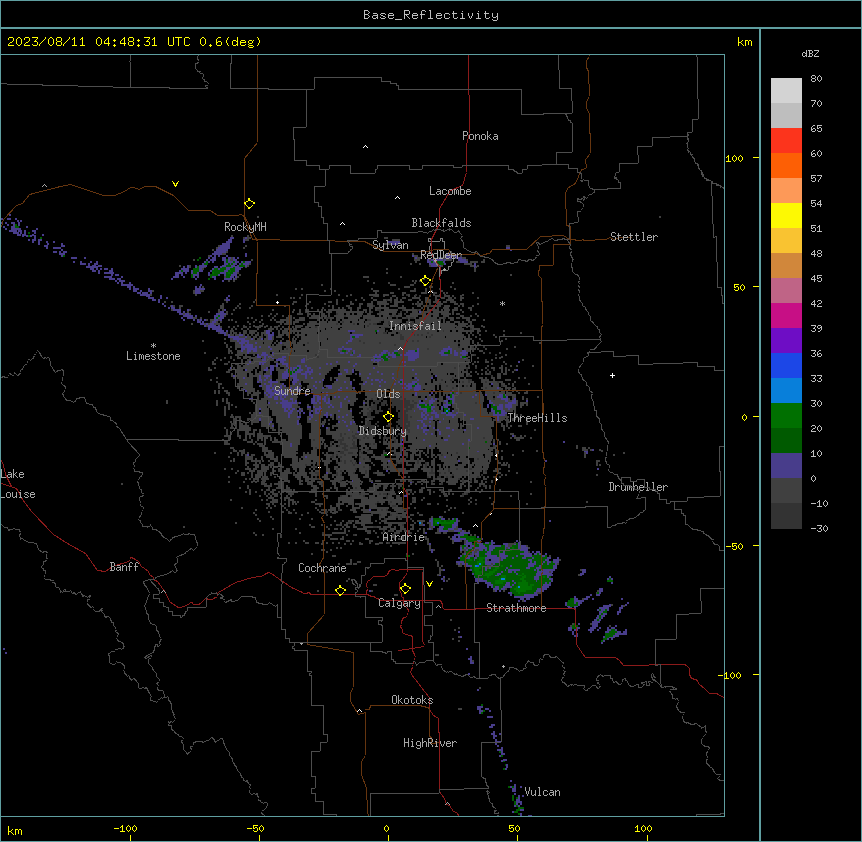Click the Ponoka city label
The height and width of the screenshot is (842, 862).
(480, 136)
